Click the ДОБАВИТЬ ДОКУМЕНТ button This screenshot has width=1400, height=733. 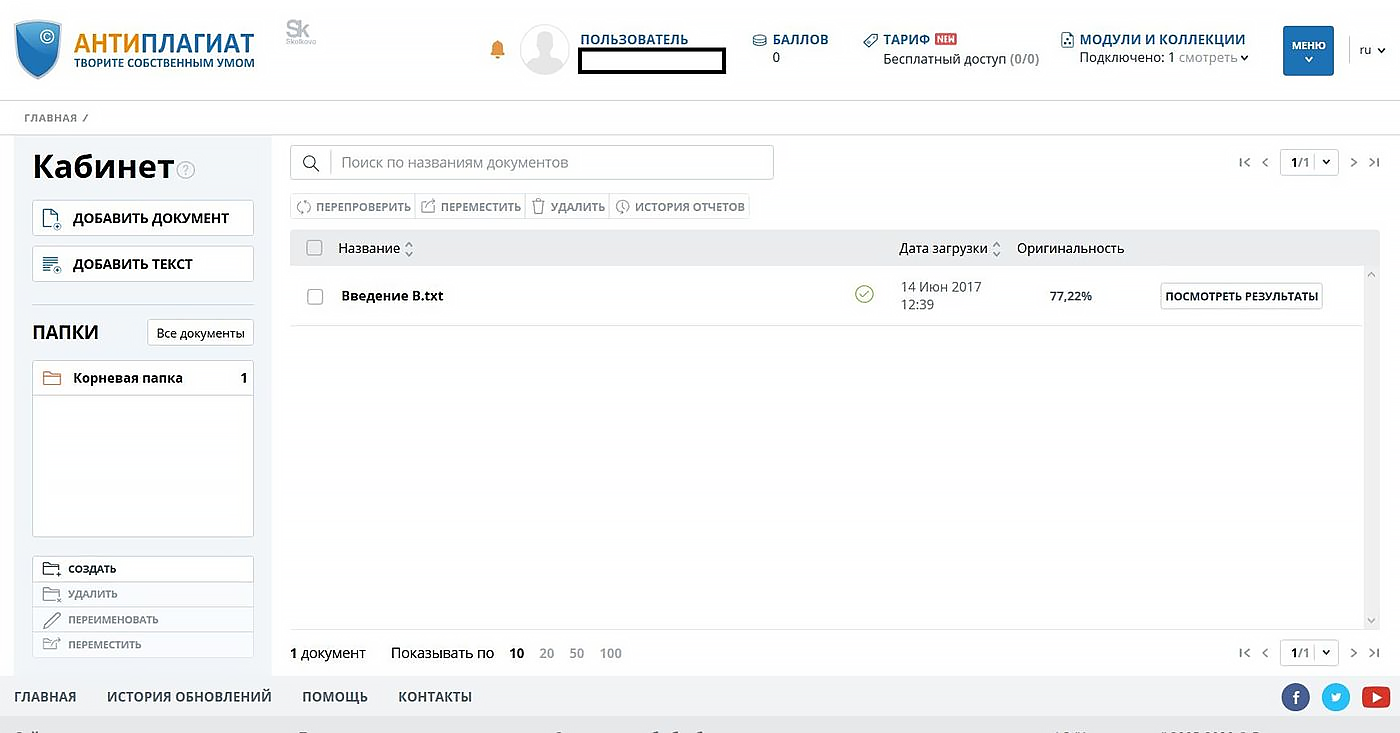[143, 218]
